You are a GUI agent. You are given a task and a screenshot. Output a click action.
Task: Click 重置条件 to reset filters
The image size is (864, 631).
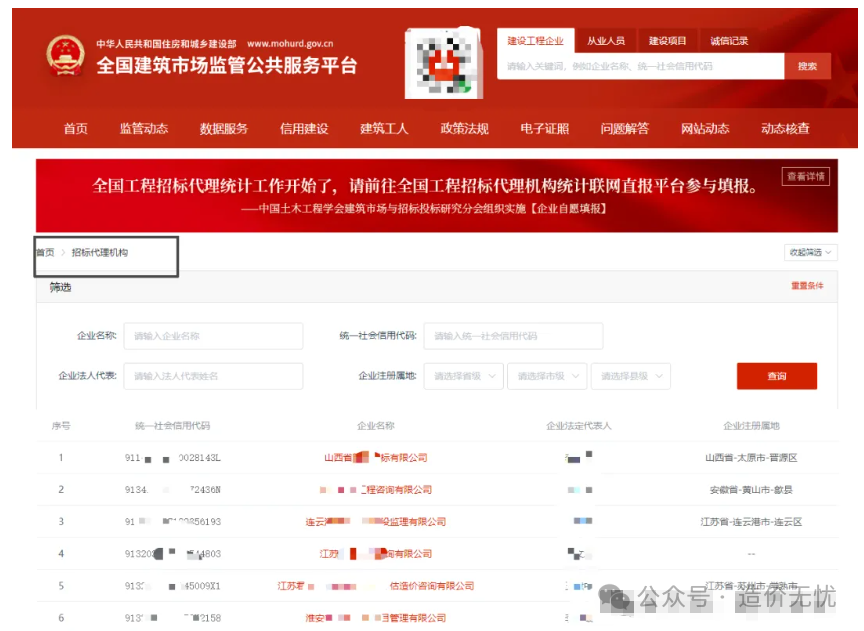[x=807, y=287]
